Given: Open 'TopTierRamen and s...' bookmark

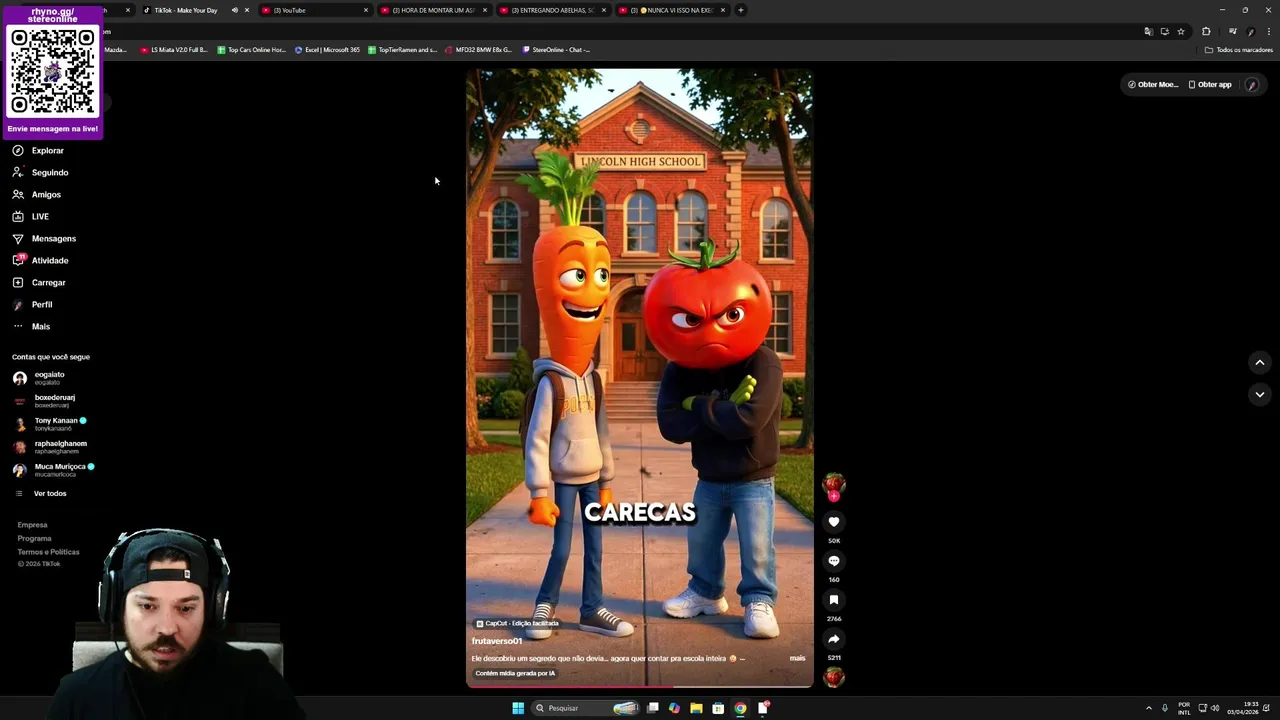Looking at the screenshot, I should click(403, 49).
